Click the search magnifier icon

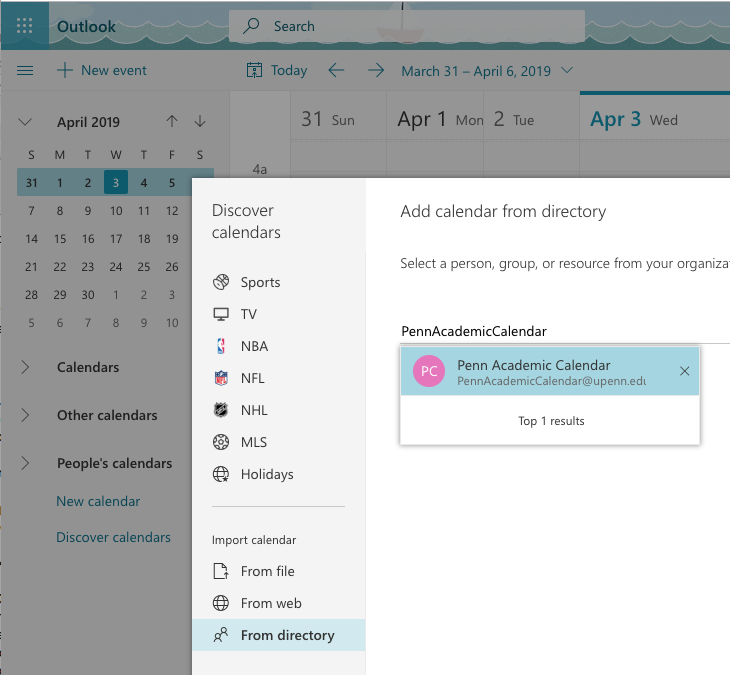(x=251, y=26)
